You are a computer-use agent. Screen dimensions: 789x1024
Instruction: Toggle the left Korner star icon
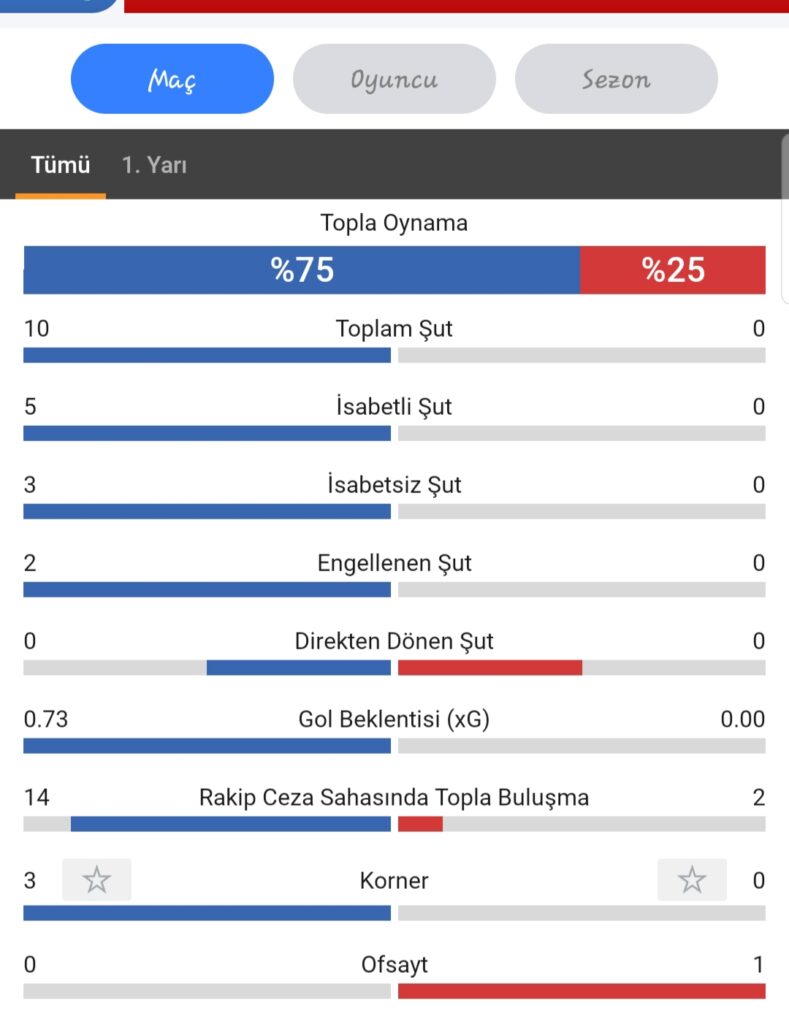(x=97, y=880)
